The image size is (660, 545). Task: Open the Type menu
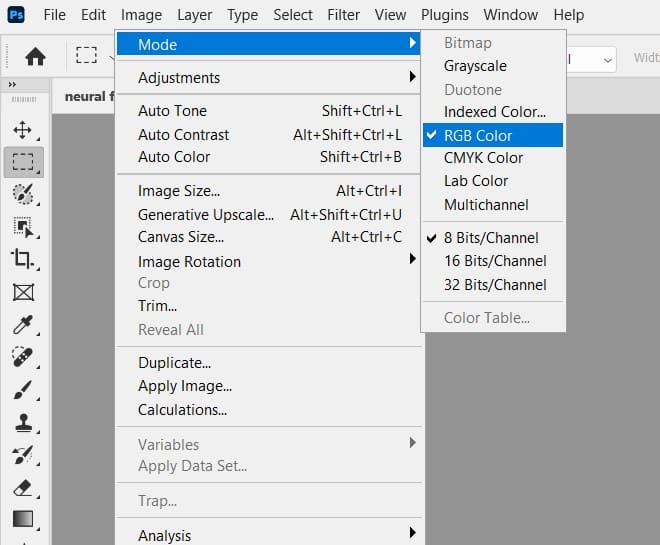click(242, 15)
